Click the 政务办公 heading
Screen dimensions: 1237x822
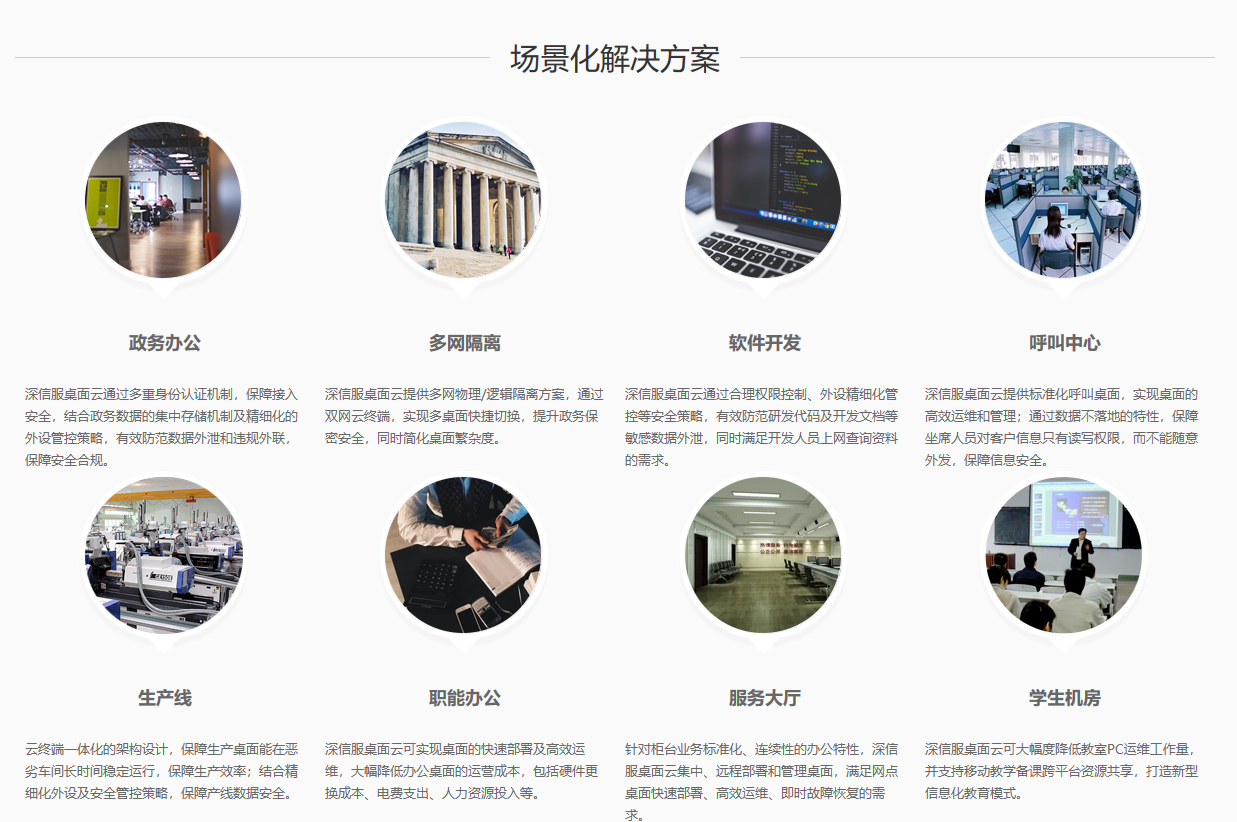tap(165, 343)
